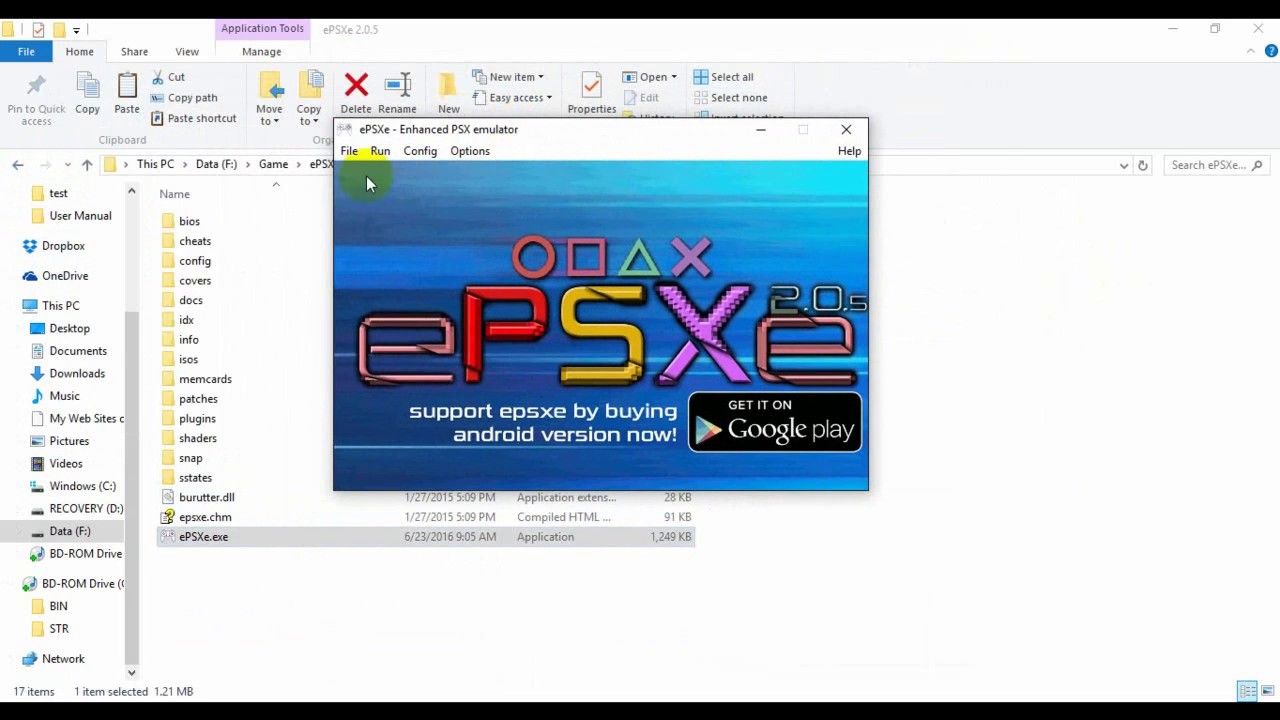Open the ePSXe File menu
This screenshot has height=720, width=1280.
tap(349, 151)
